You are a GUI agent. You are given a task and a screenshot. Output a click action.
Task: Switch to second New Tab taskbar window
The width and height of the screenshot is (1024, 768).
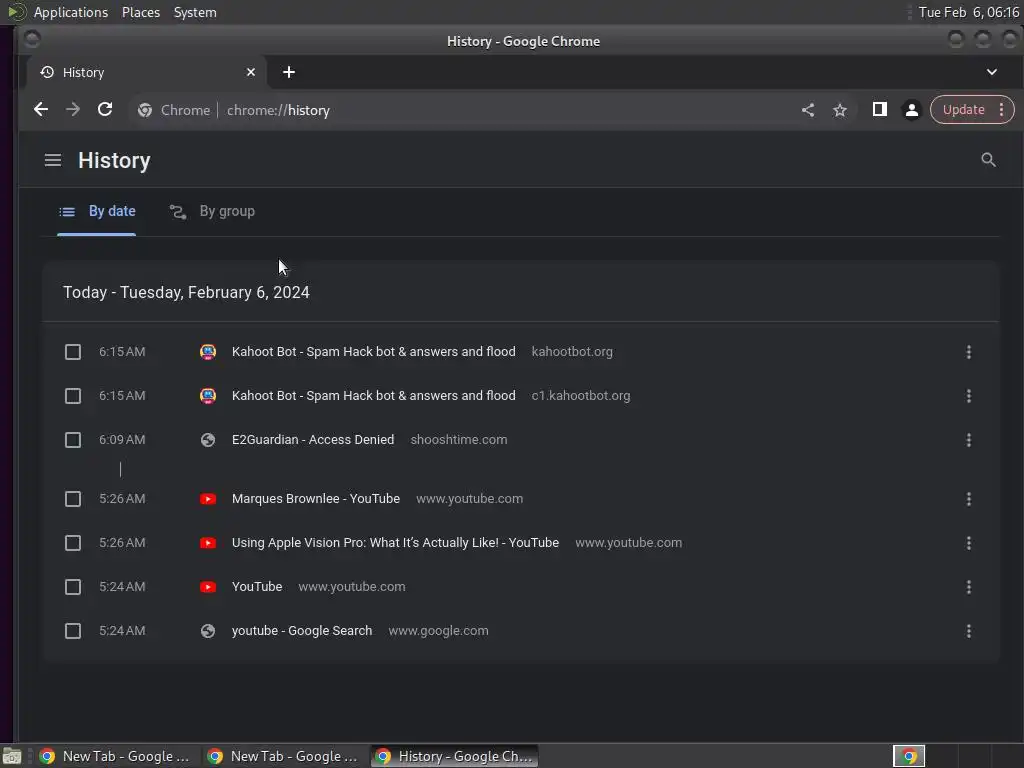pyautogui.click(x=283, y=756)
